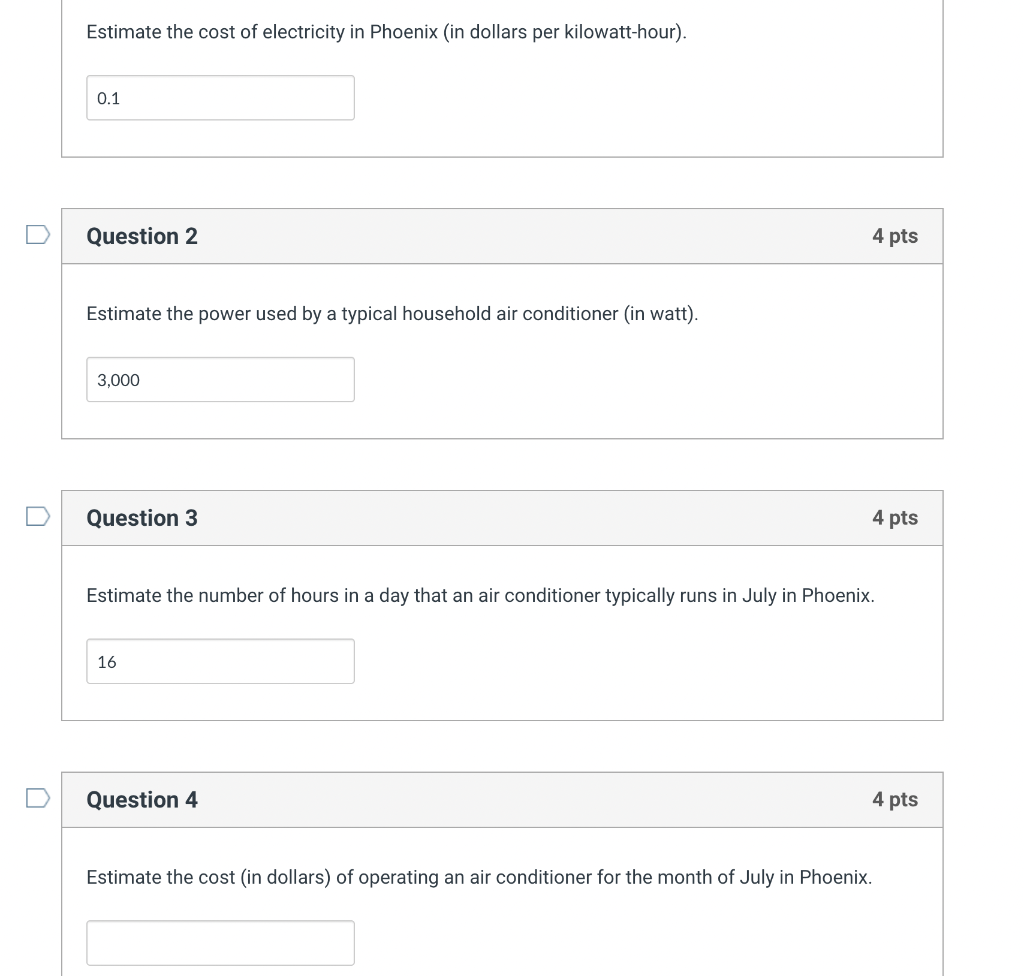Click the 4 pts label of Question 2
Viewport: 1024px width, 976px height.
[x=895, y=236]
